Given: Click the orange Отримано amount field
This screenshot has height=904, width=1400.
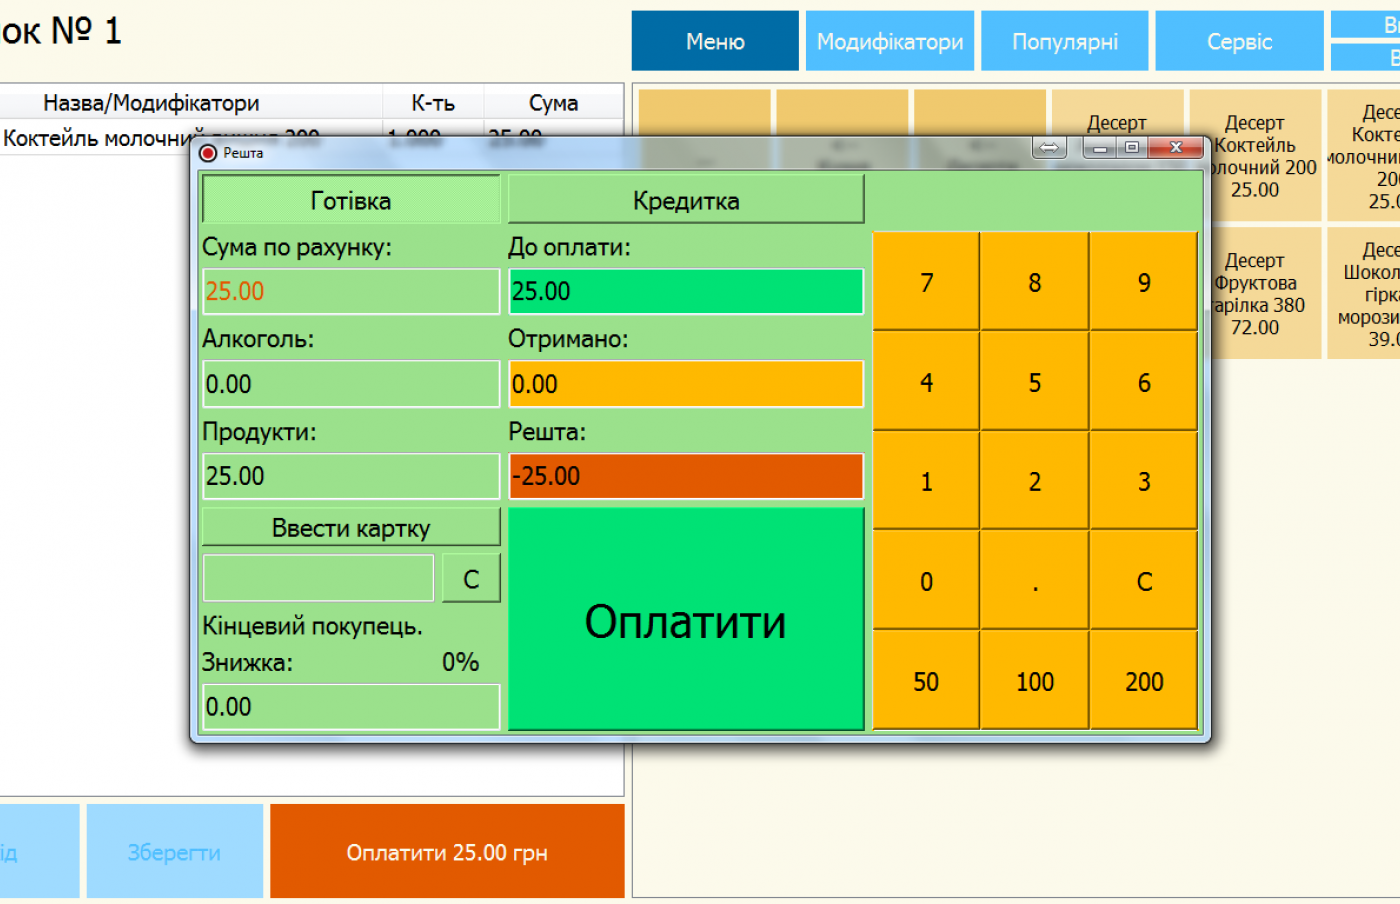Looking at the screenshot, I should pyautogui.click(x=685, y=384).
